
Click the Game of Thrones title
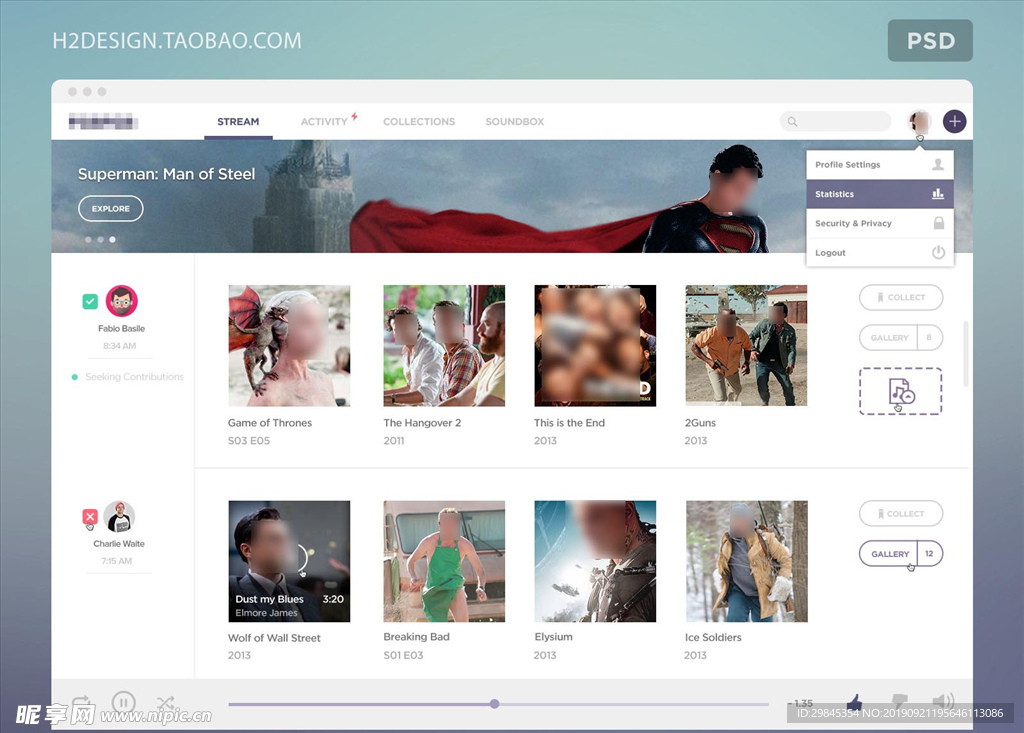pos(270,423)
